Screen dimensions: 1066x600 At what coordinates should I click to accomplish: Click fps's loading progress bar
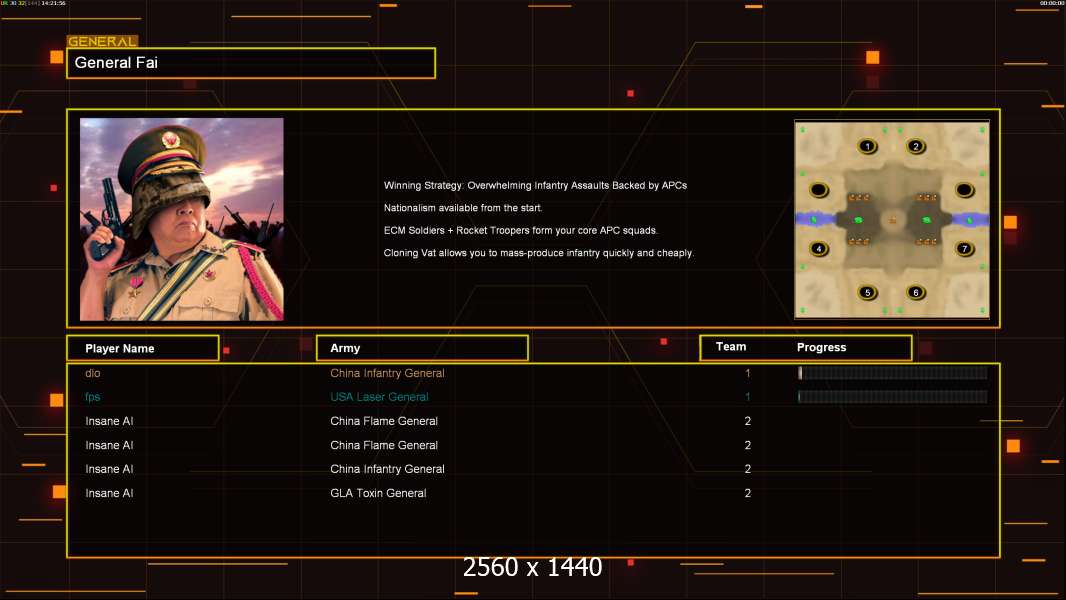coord(893,396)
